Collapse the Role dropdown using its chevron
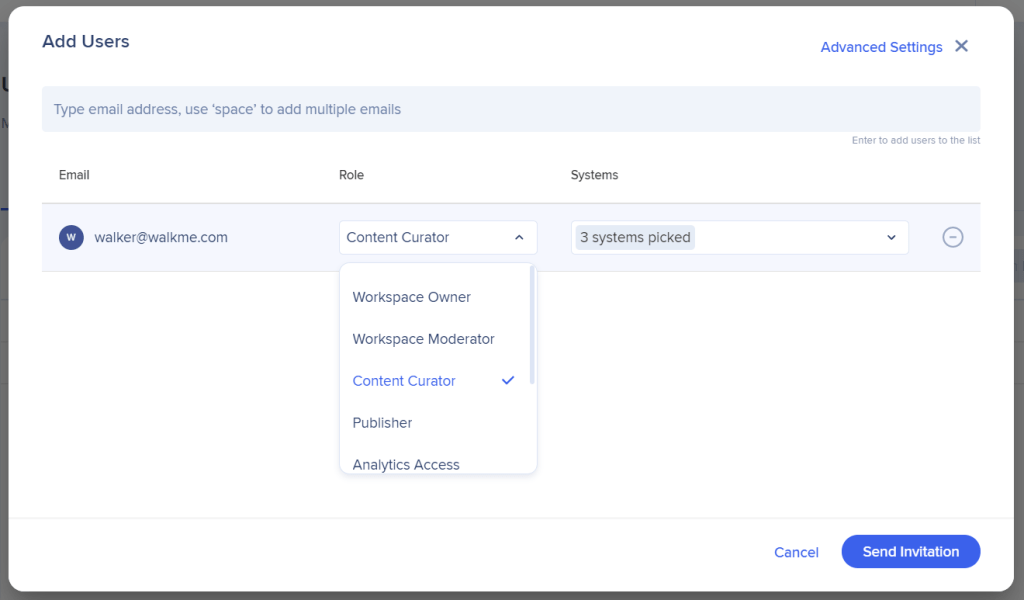1024x600 pixels. [519, 238]
